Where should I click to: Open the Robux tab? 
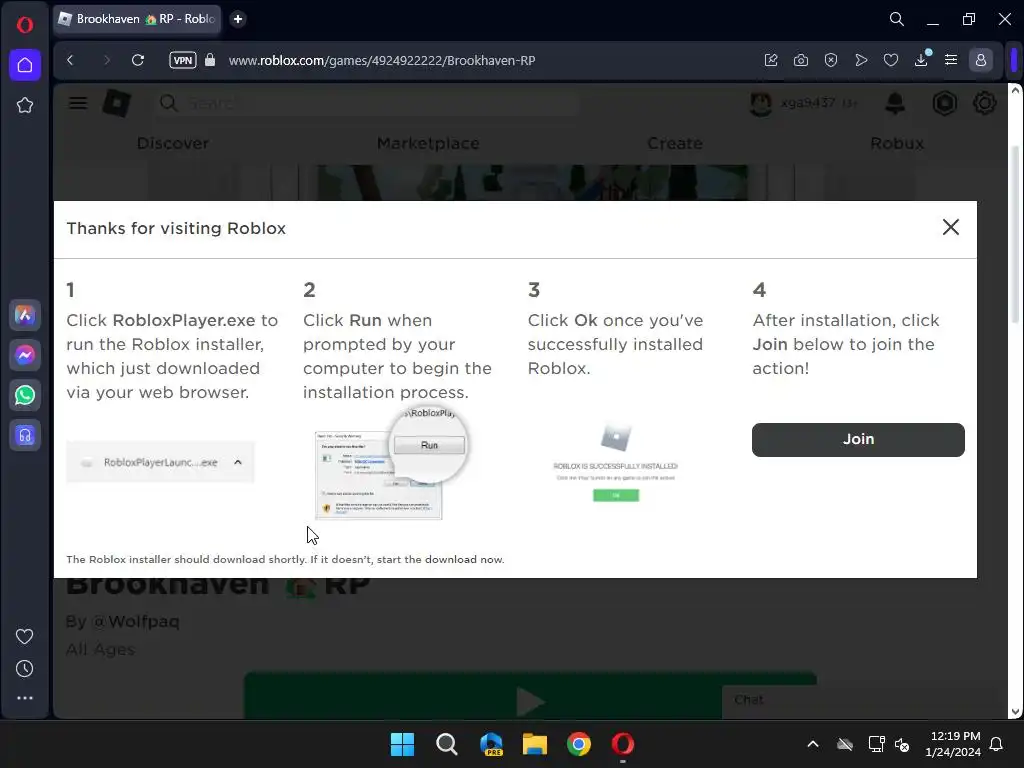point(897,143)
